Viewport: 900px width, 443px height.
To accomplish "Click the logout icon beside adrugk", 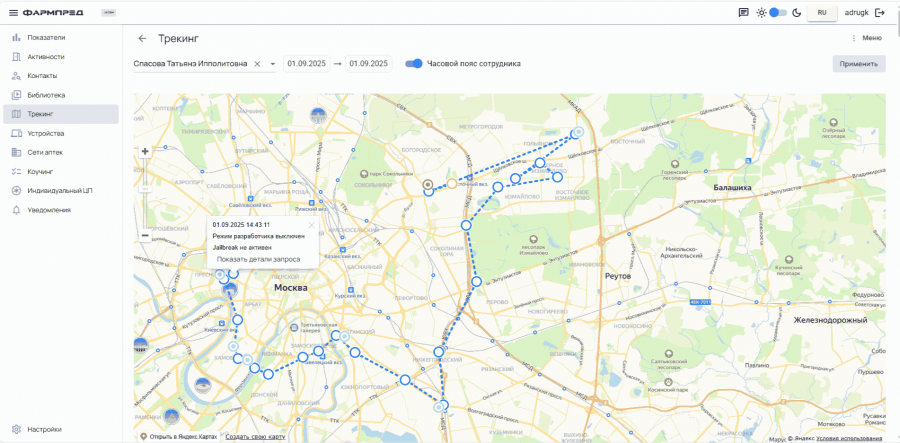I will point(879,13).
